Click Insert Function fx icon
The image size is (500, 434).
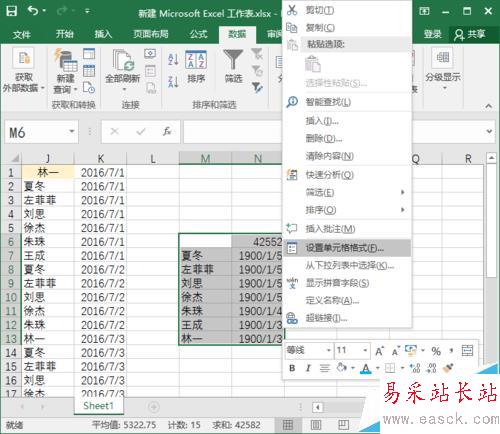point(167,131)
